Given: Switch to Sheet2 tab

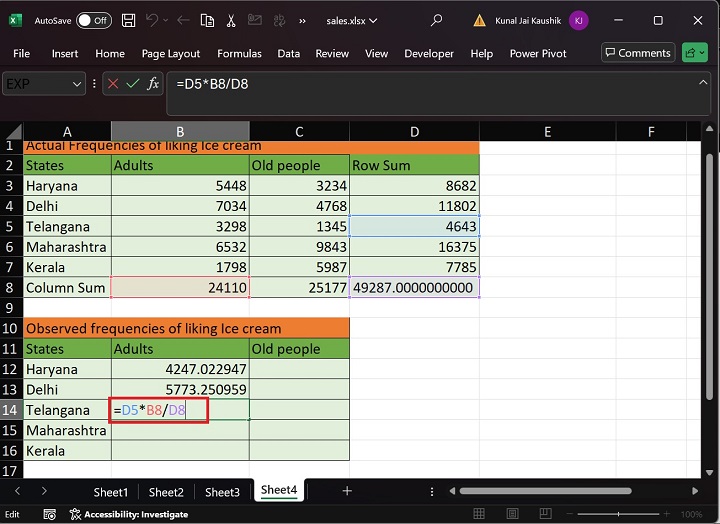Looking at the screenshot, I should coord(166,492).
